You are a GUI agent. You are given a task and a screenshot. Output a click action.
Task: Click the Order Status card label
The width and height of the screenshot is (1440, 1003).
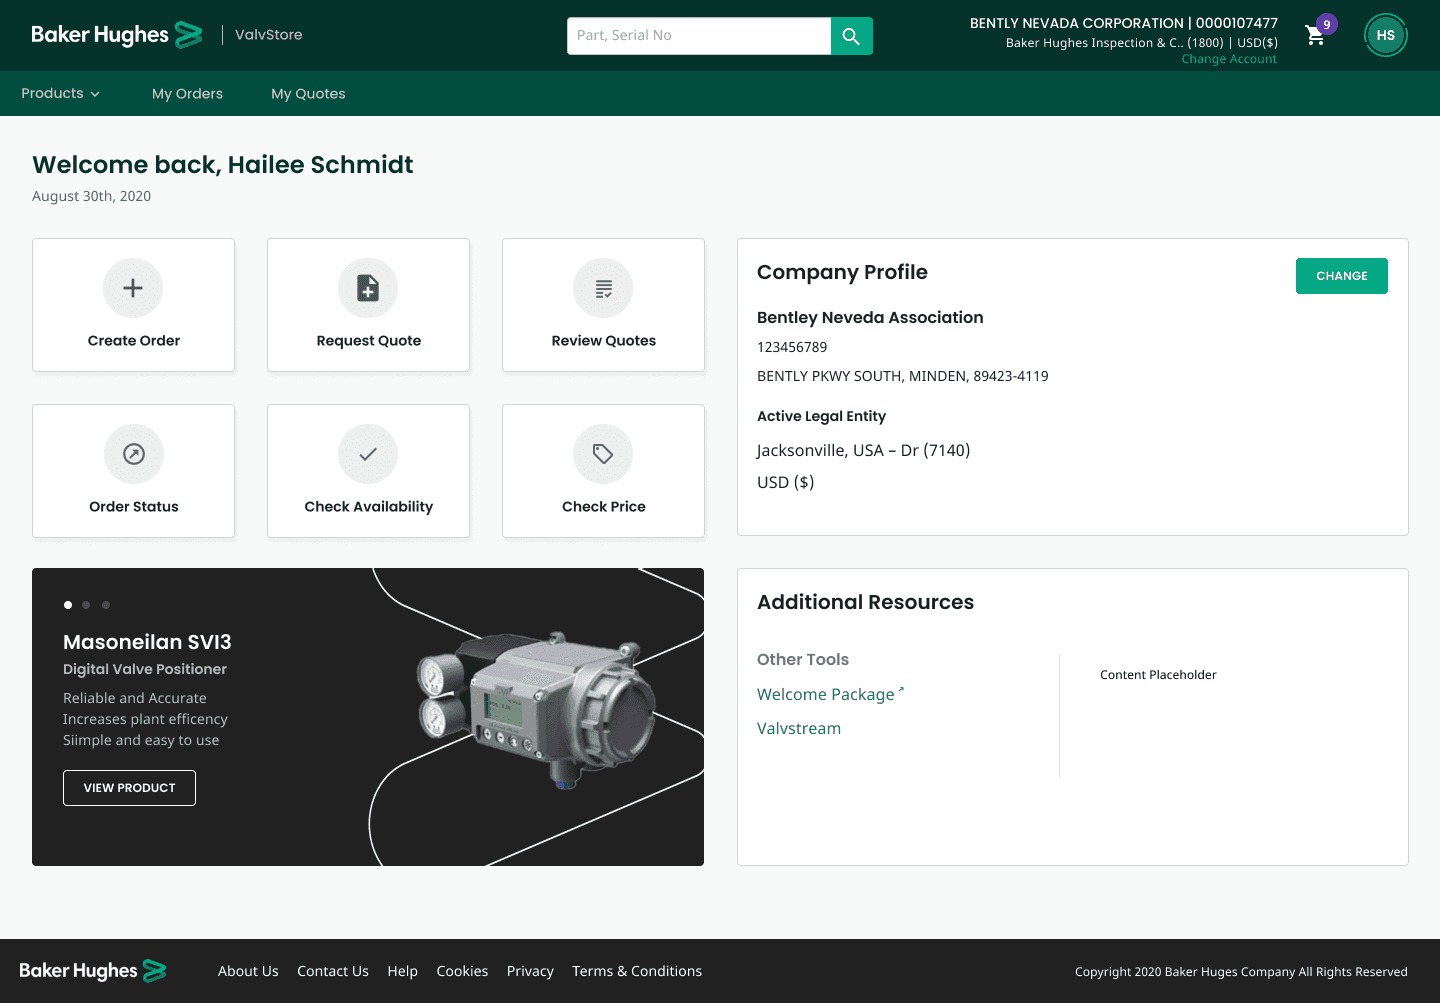point(134,507)
